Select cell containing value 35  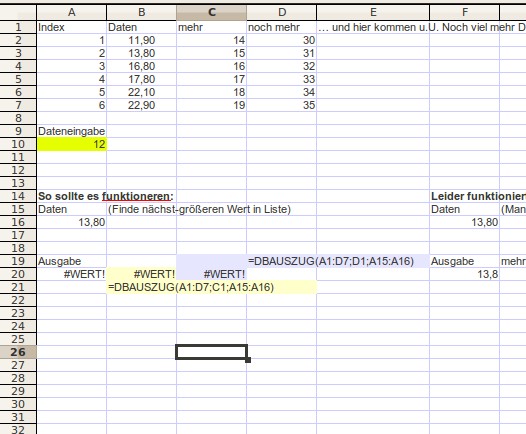[x=281, y=105]
